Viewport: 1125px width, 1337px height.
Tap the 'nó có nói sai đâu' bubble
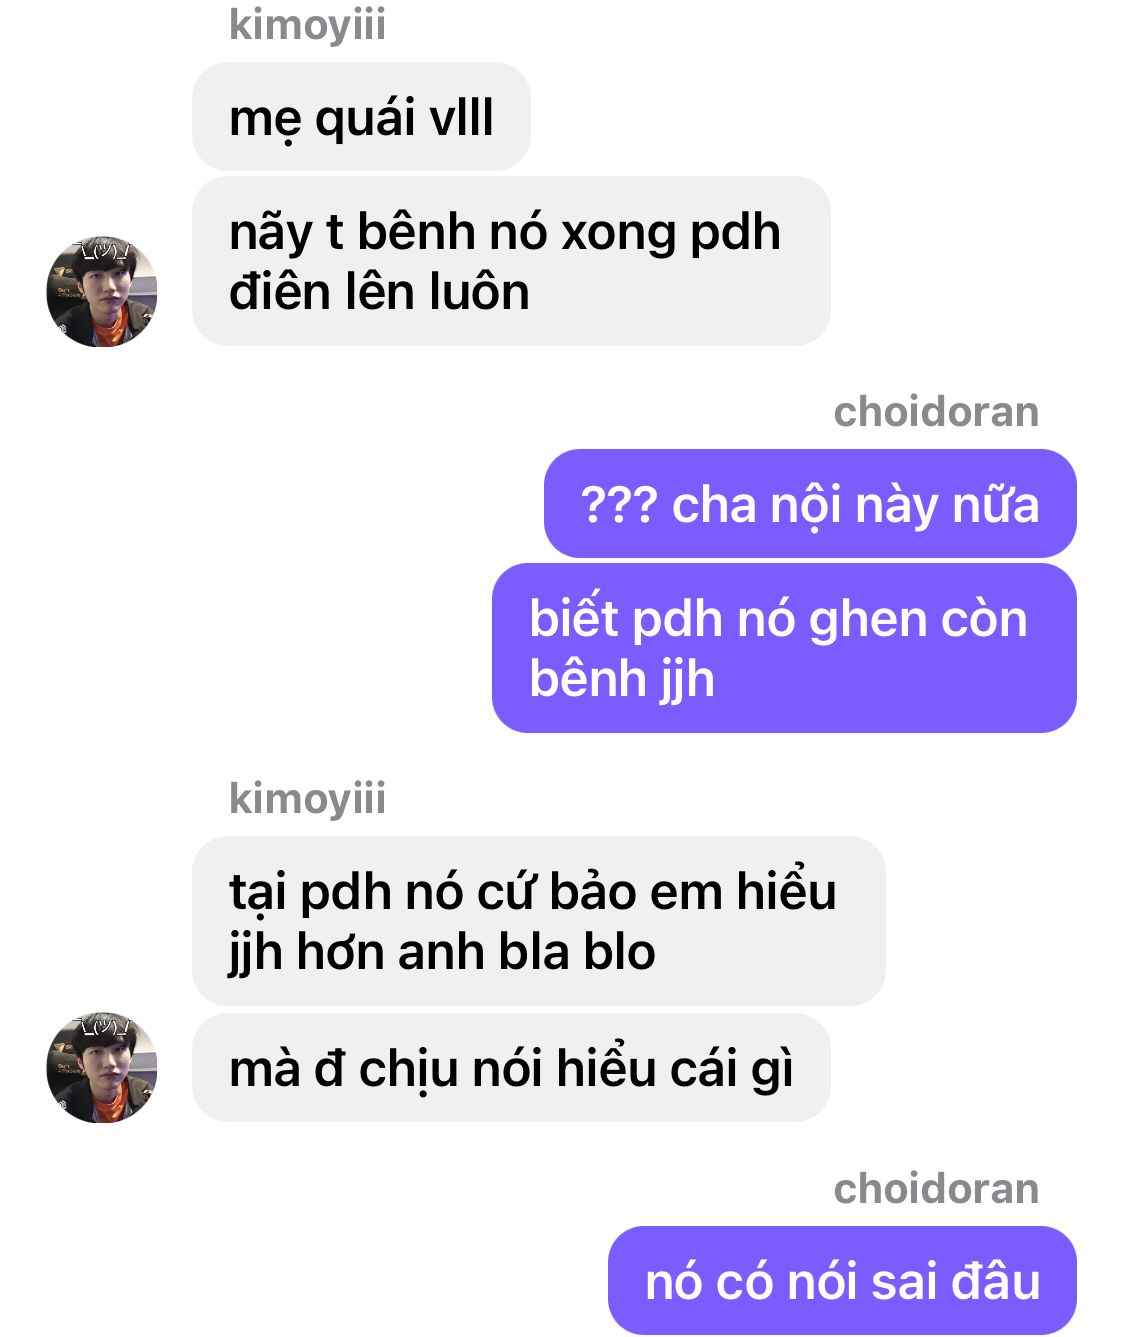click(842, 1281)
